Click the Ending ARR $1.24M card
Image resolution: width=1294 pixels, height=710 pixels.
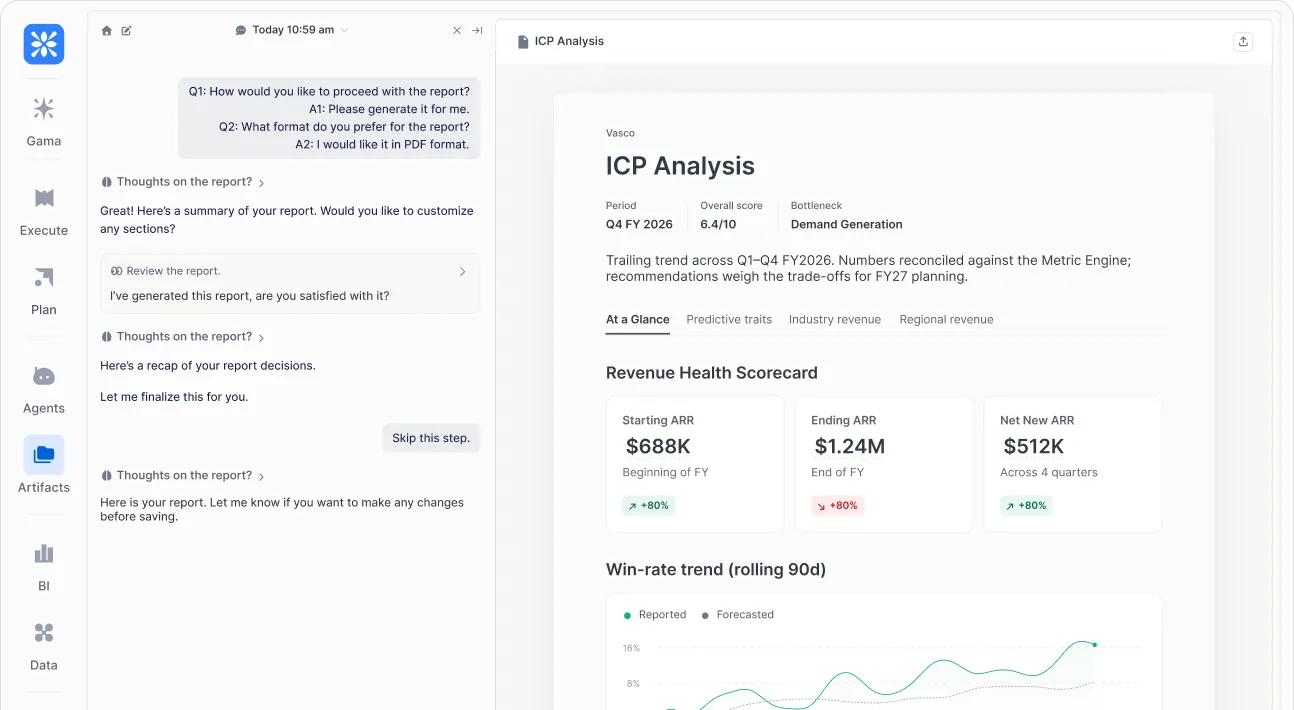pyautogui.click(x=884, y=464)
